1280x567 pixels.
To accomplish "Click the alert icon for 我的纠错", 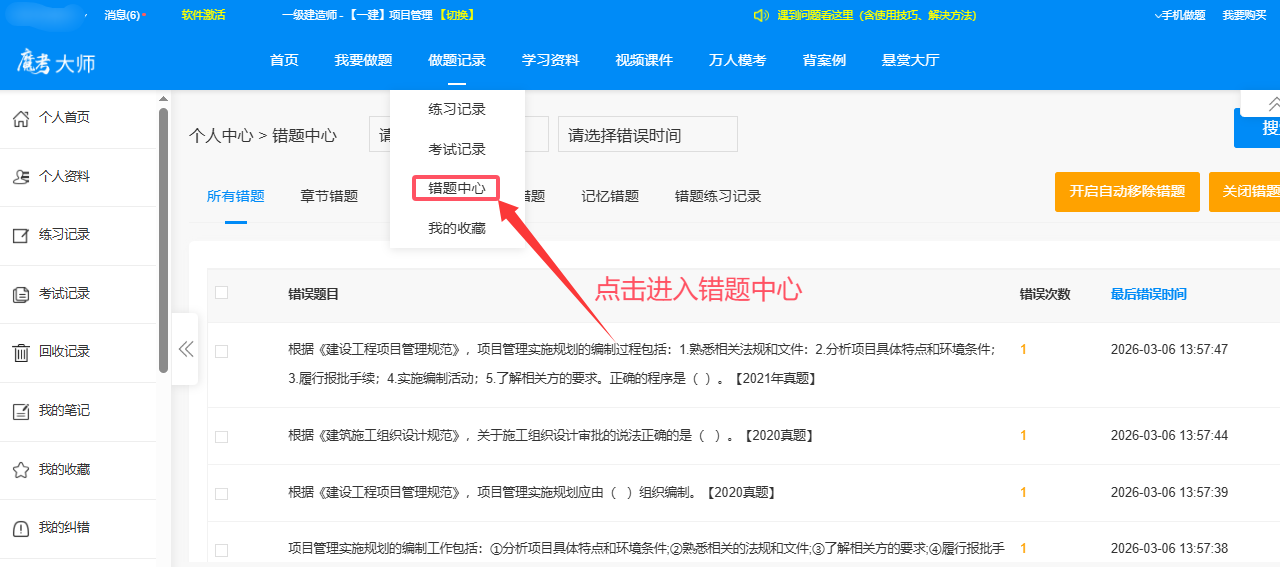I will [x=20, y=528].
